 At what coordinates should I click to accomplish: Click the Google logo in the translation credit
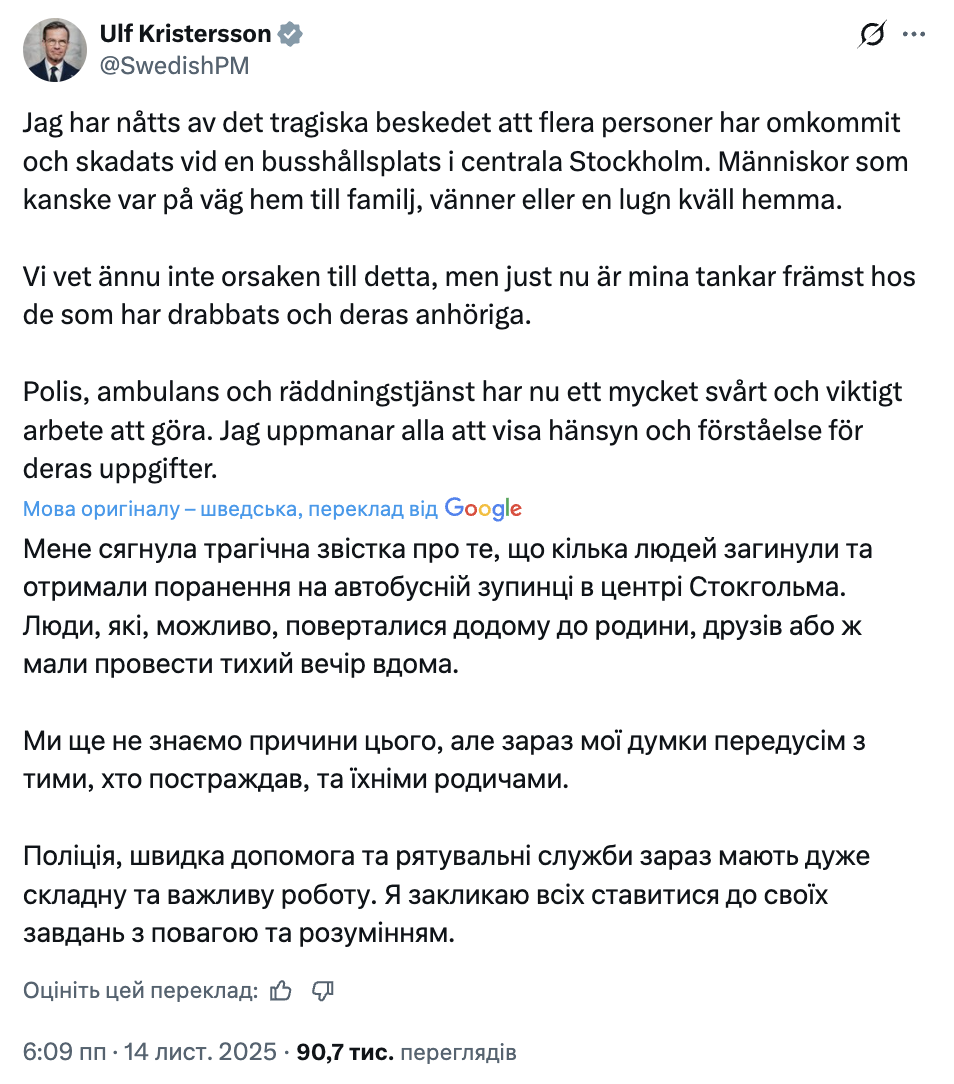483,508
